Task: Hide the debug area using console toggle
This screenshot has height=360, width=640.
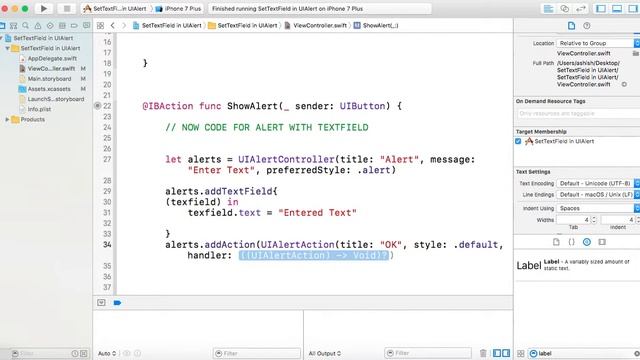Action: click(x=101, y=302)
